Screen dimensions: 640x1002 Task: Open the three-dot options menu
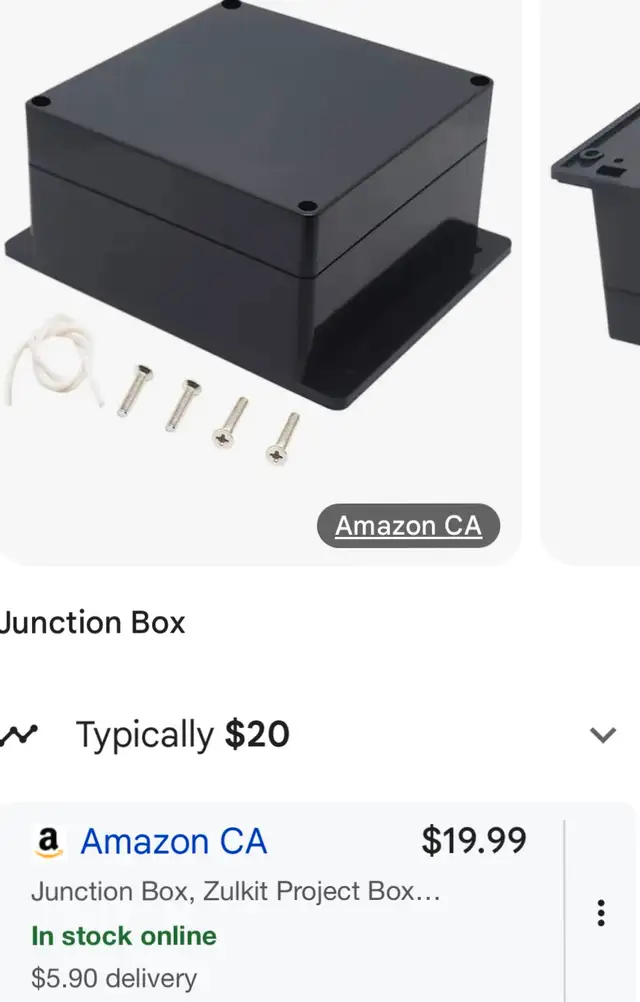[601, 913]
